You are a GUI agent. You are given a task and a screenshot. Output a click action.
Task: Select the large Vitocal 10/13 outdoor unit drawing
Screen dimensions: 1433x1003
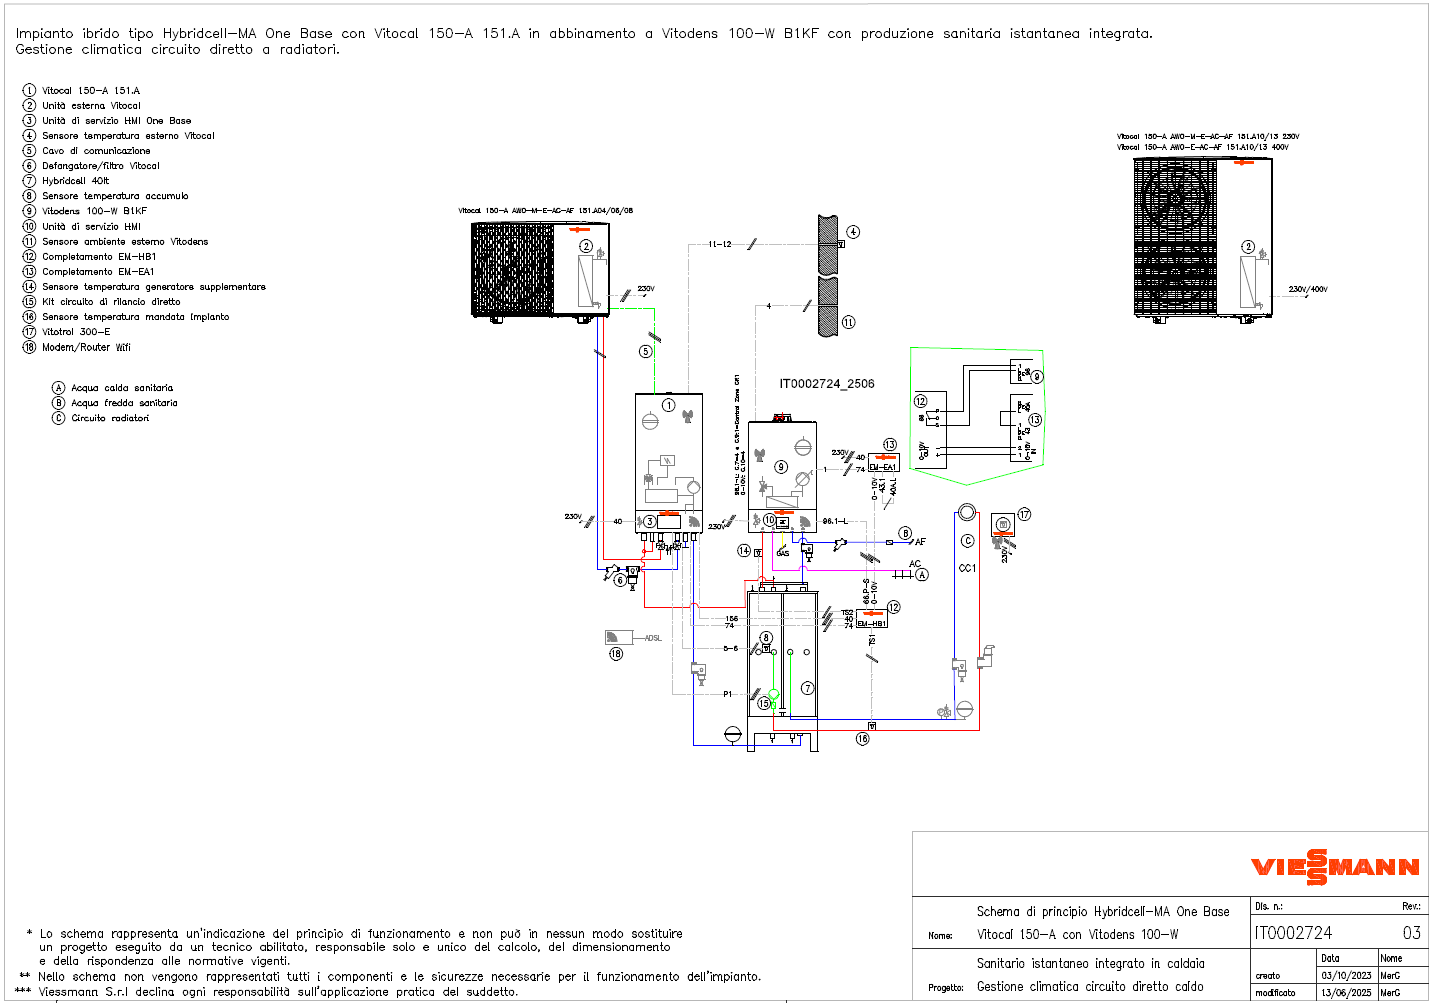[1203, 238]
